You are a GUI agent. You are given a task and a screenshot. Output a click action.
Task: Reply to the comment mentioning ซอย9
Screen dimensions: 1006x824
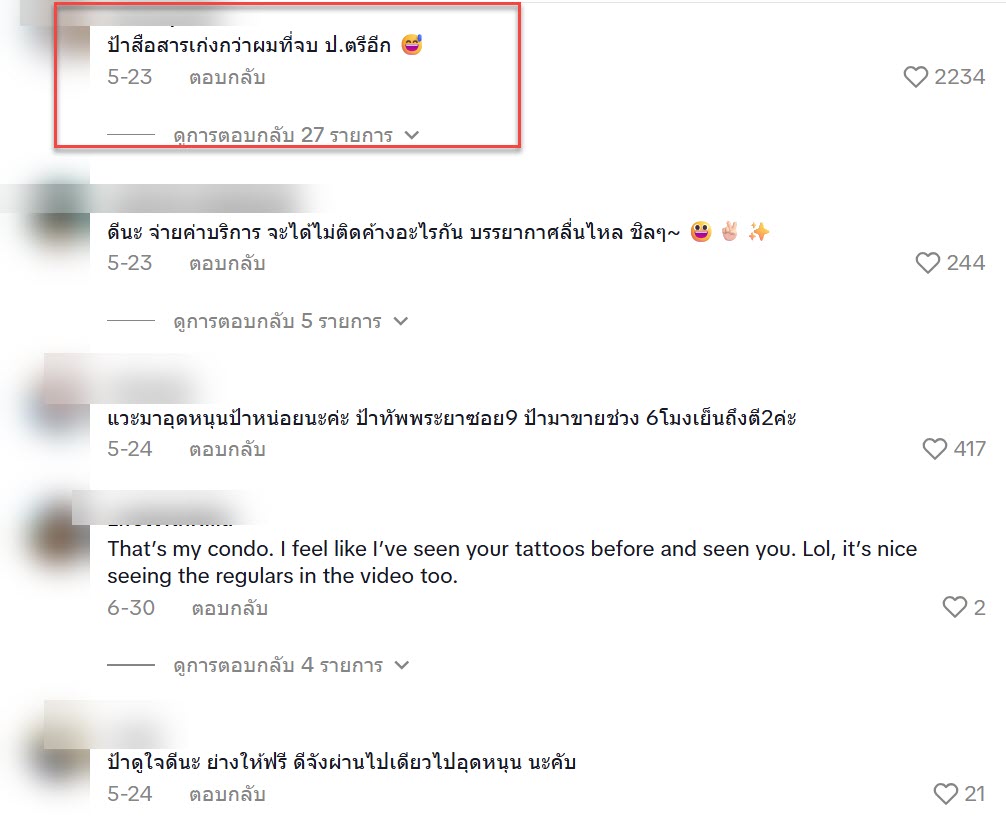coord(227,449)
